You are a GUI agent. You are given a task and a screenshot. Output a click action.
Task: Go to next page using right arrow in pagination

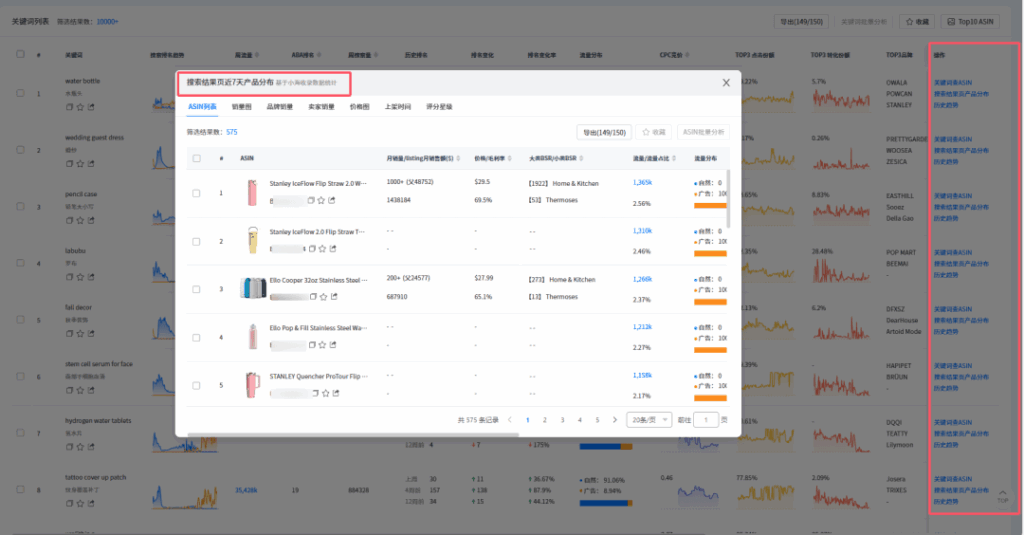[614, 420]
